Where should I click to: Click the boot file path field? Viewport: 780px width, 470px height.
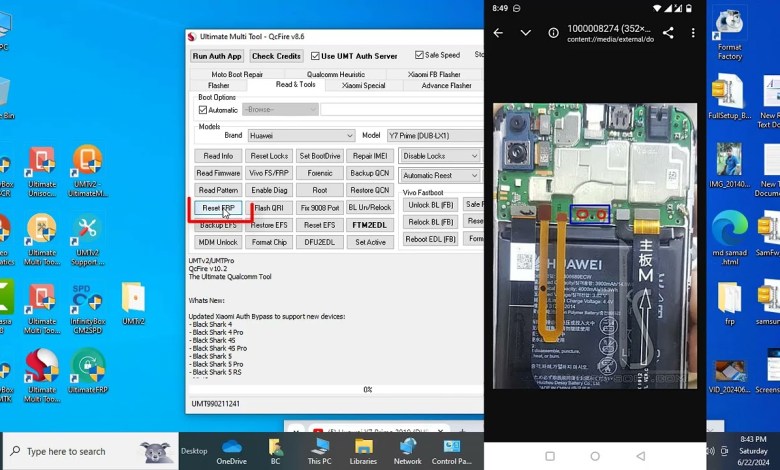[x=402, y=109]
